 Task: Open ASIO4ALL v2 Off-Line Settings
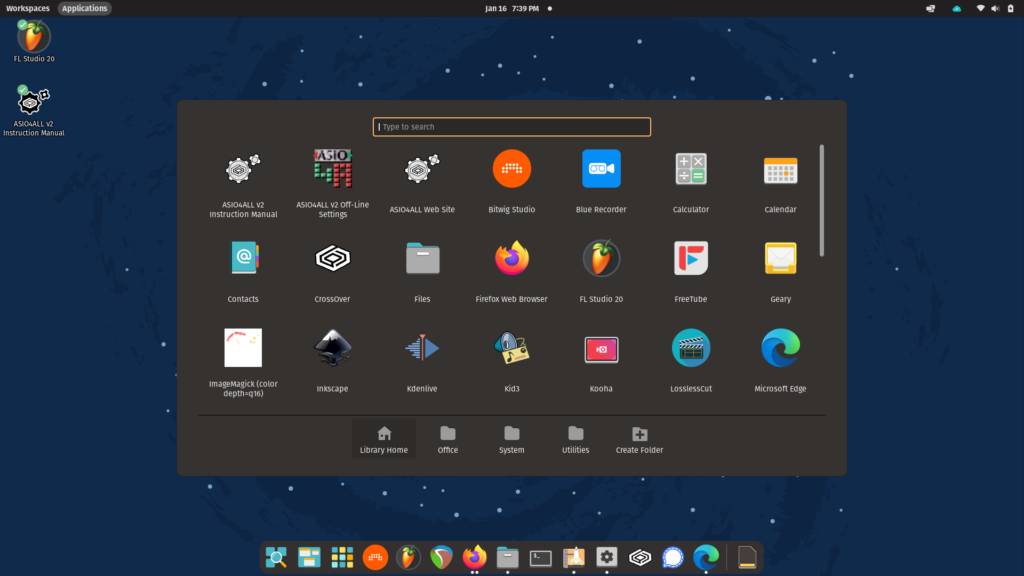[332, 169]
